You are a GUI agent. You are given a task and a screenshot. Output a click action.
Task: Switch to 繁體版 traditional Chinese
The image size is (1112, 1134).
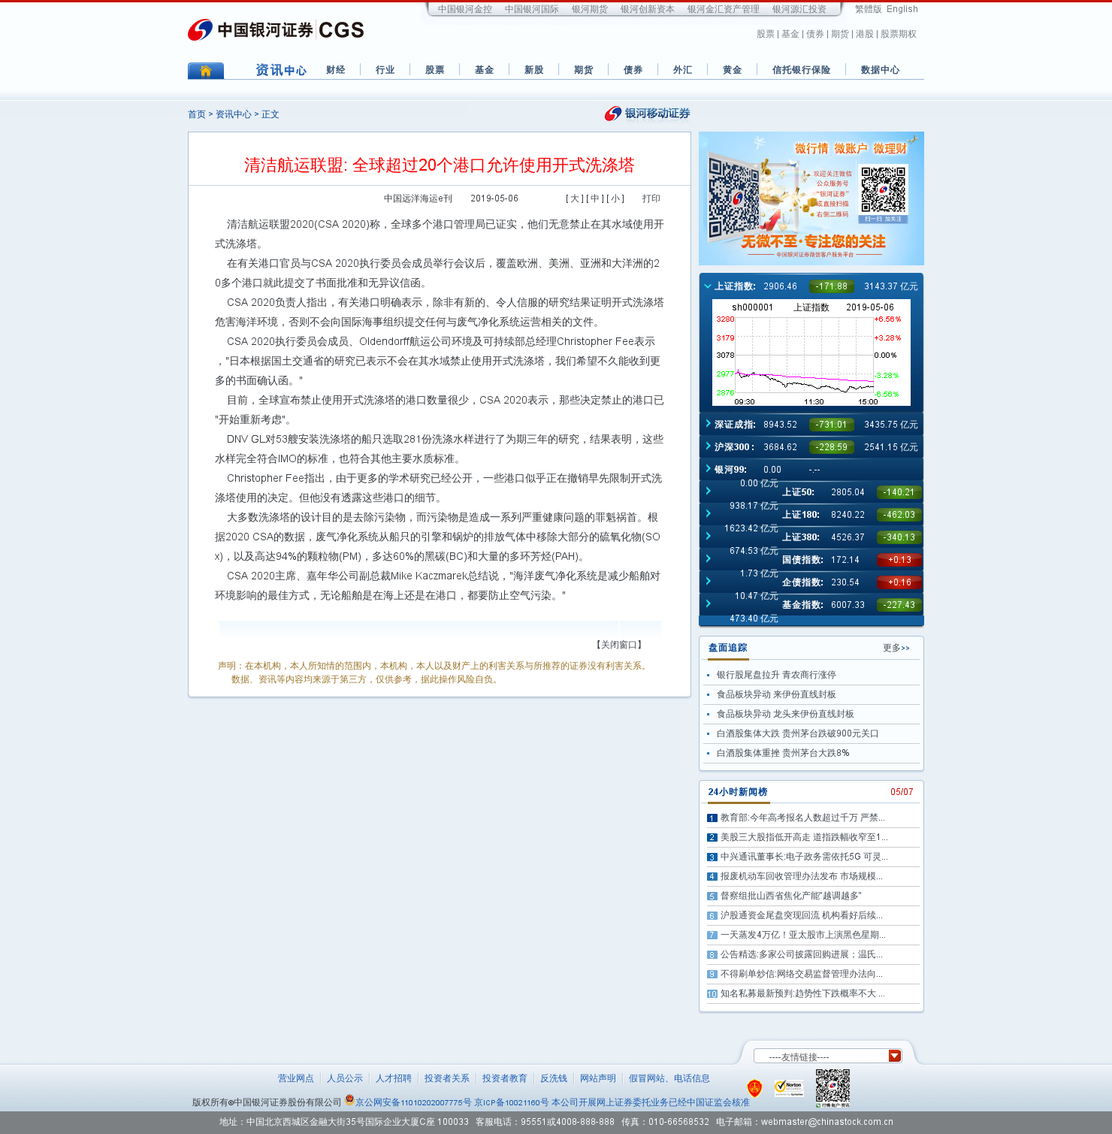[x=868, y=9]
